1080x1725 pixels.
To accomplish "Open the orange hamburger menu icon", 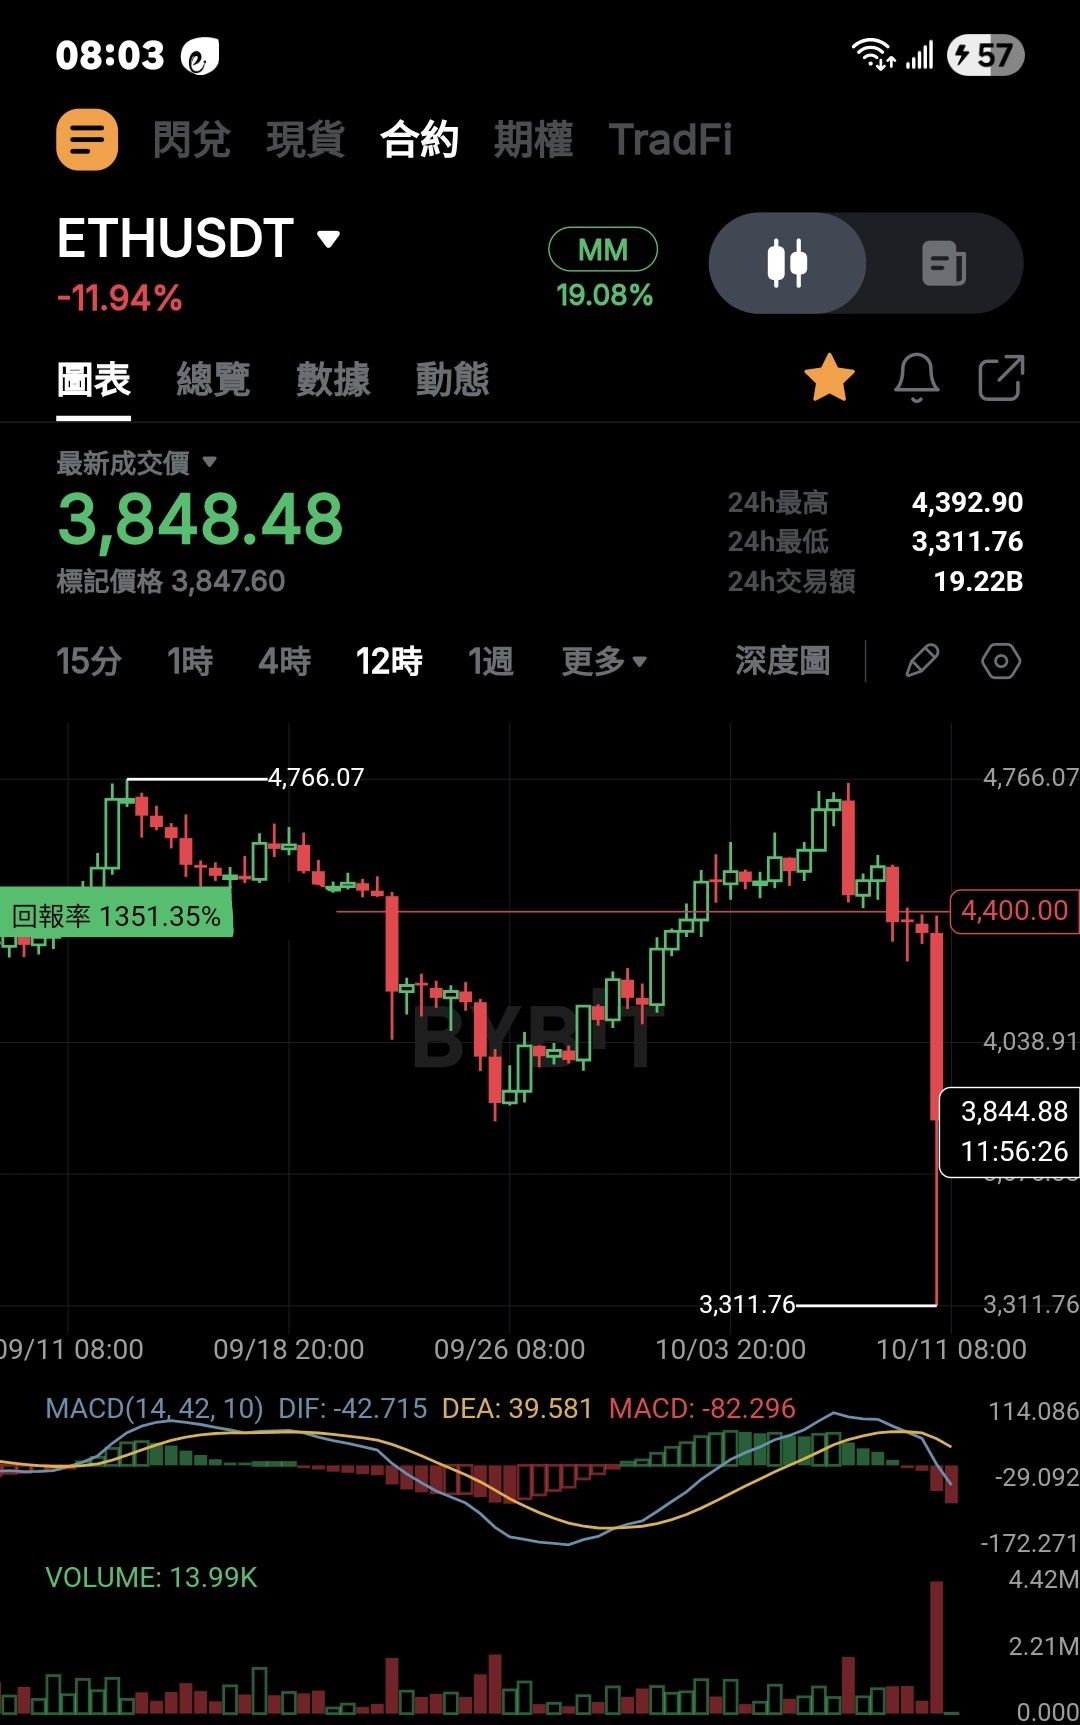I will pyautogui.click(x=87, y=139).
